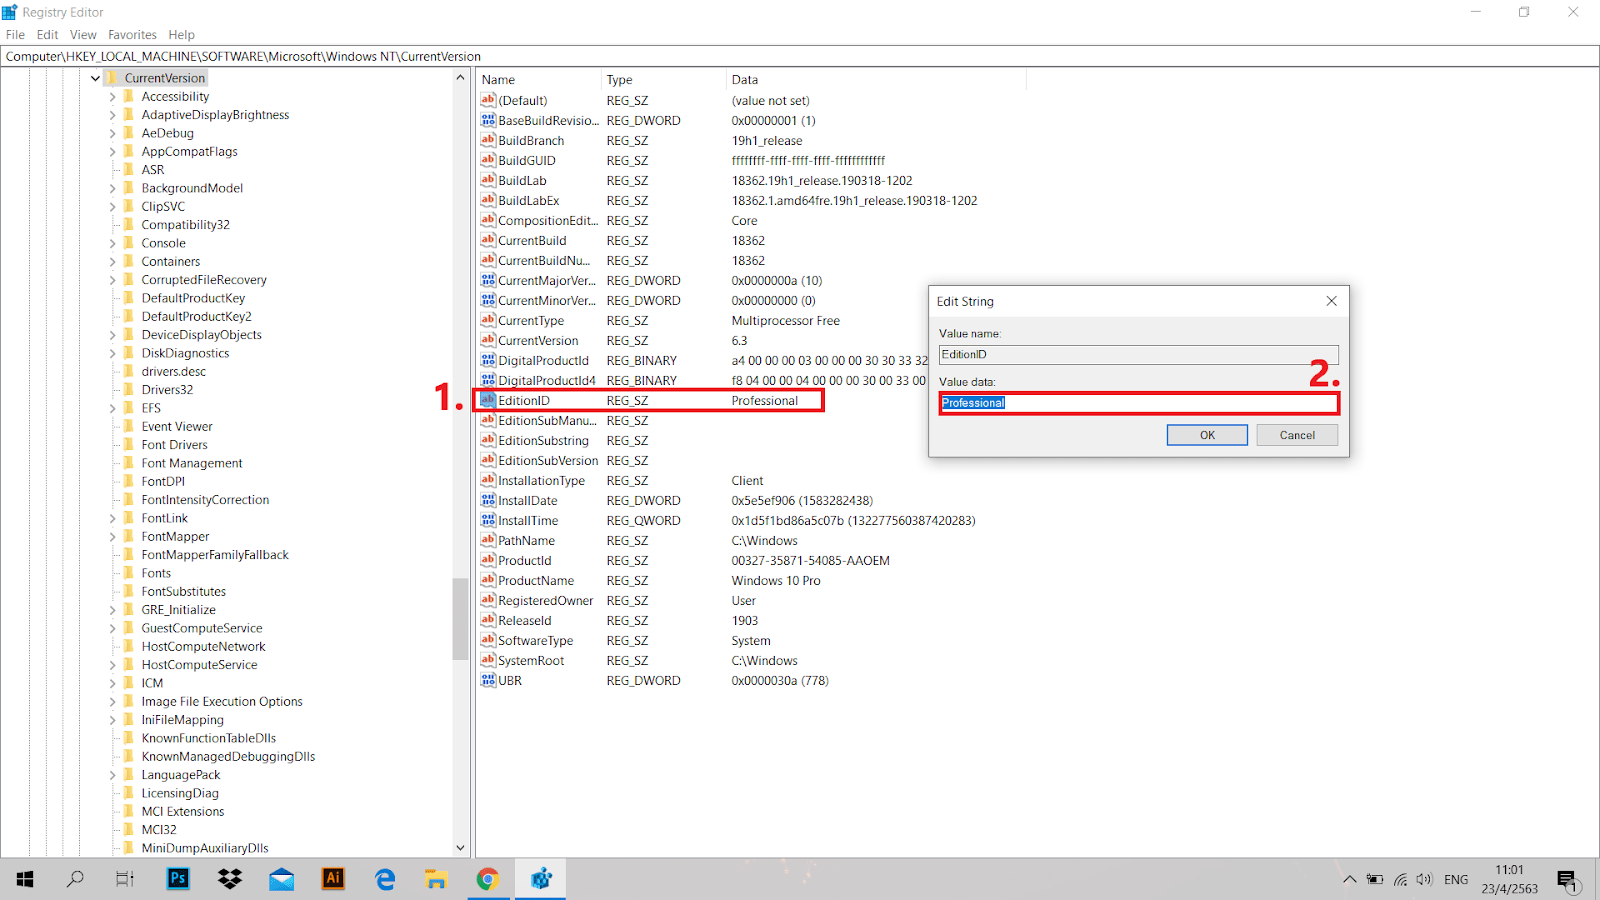
Task: Click the Registry Editor taskbar icon
Action: [x=540, y=879]
